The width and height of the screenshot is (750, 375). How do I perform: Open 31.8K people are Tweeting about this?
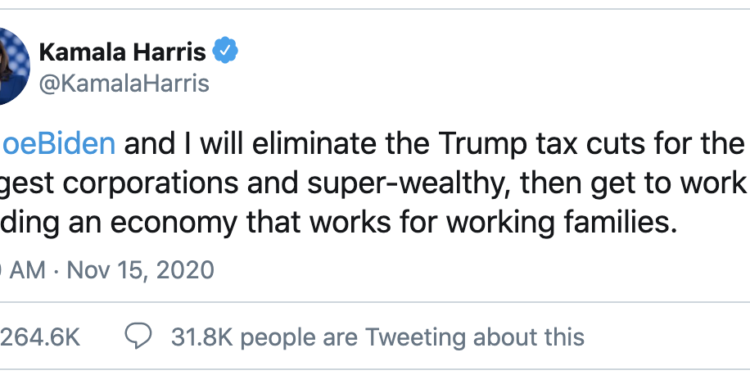click(378, 337)
